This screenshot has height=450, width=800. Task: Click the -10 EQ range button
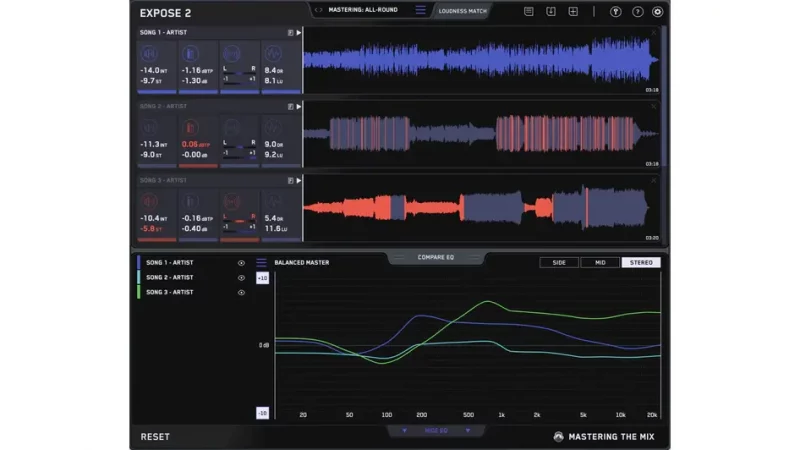pyautogui.click(x=262, y=413)
